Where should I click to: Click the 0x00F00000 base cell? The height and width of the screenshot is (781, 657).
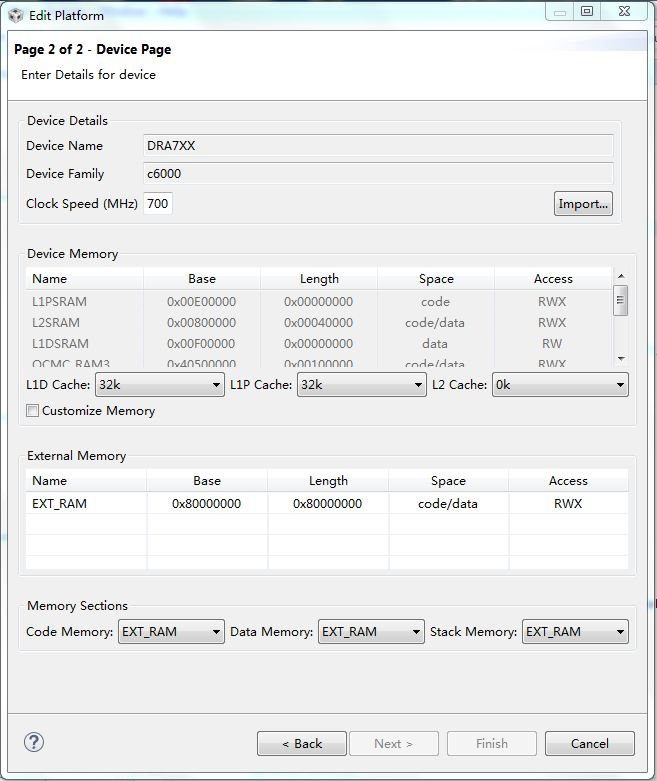[x=201, y=343]
